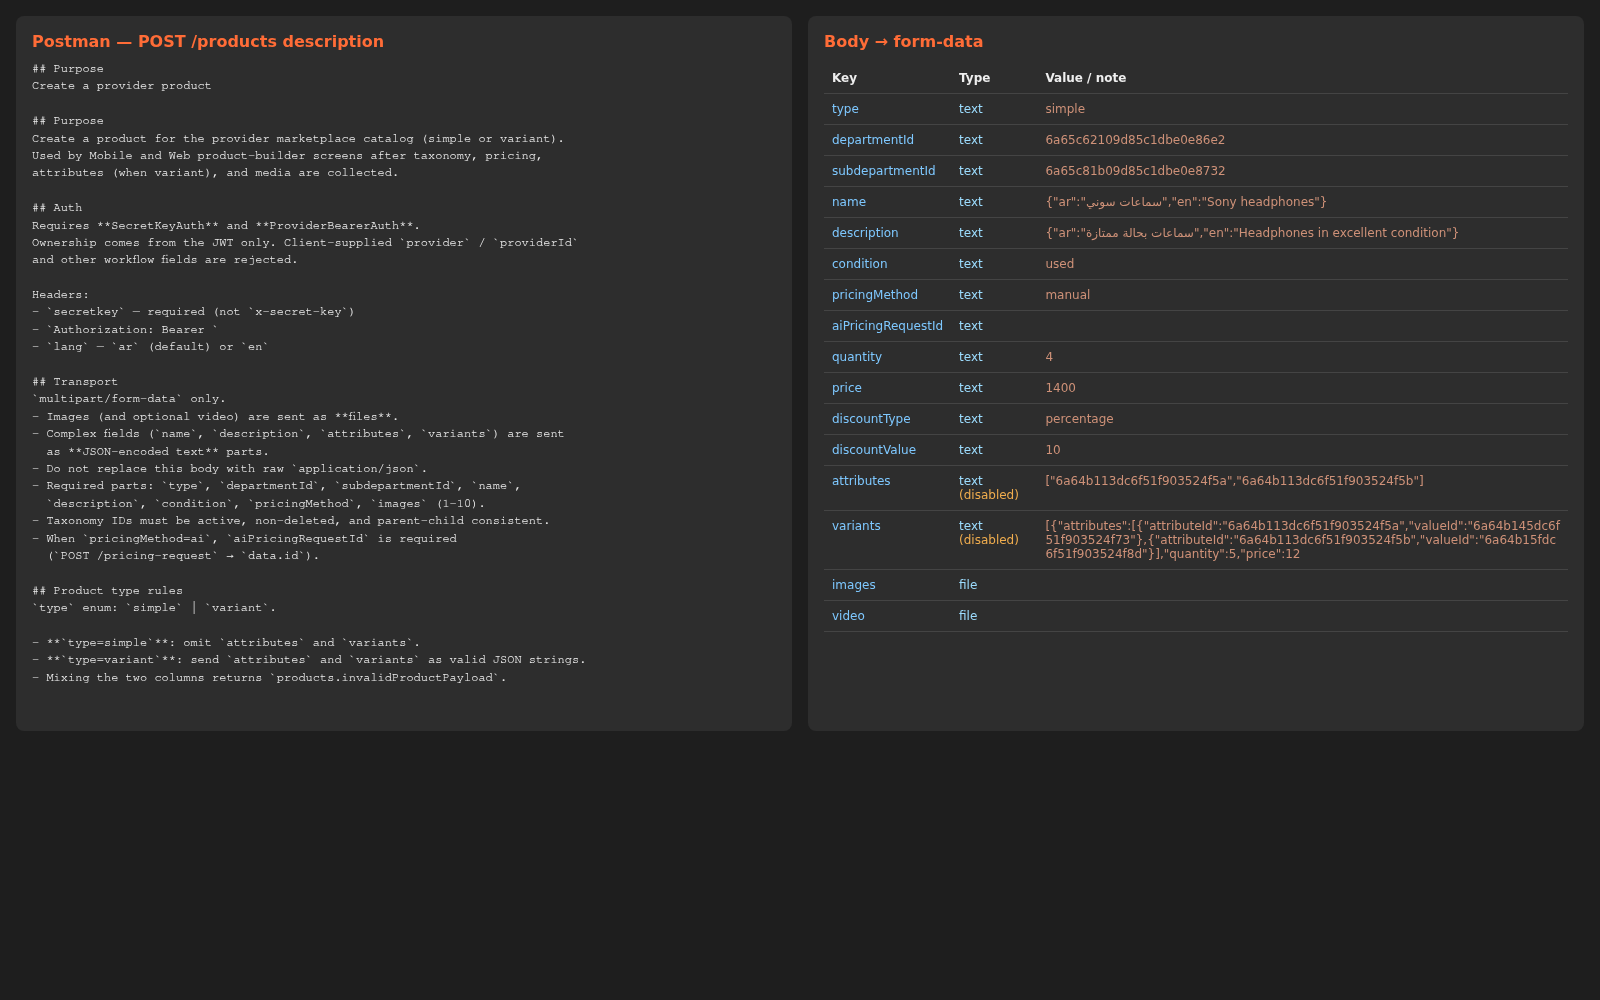Select the 'subdepartmentId' key
The image size is (1600, 1000).
coord(883,171)
